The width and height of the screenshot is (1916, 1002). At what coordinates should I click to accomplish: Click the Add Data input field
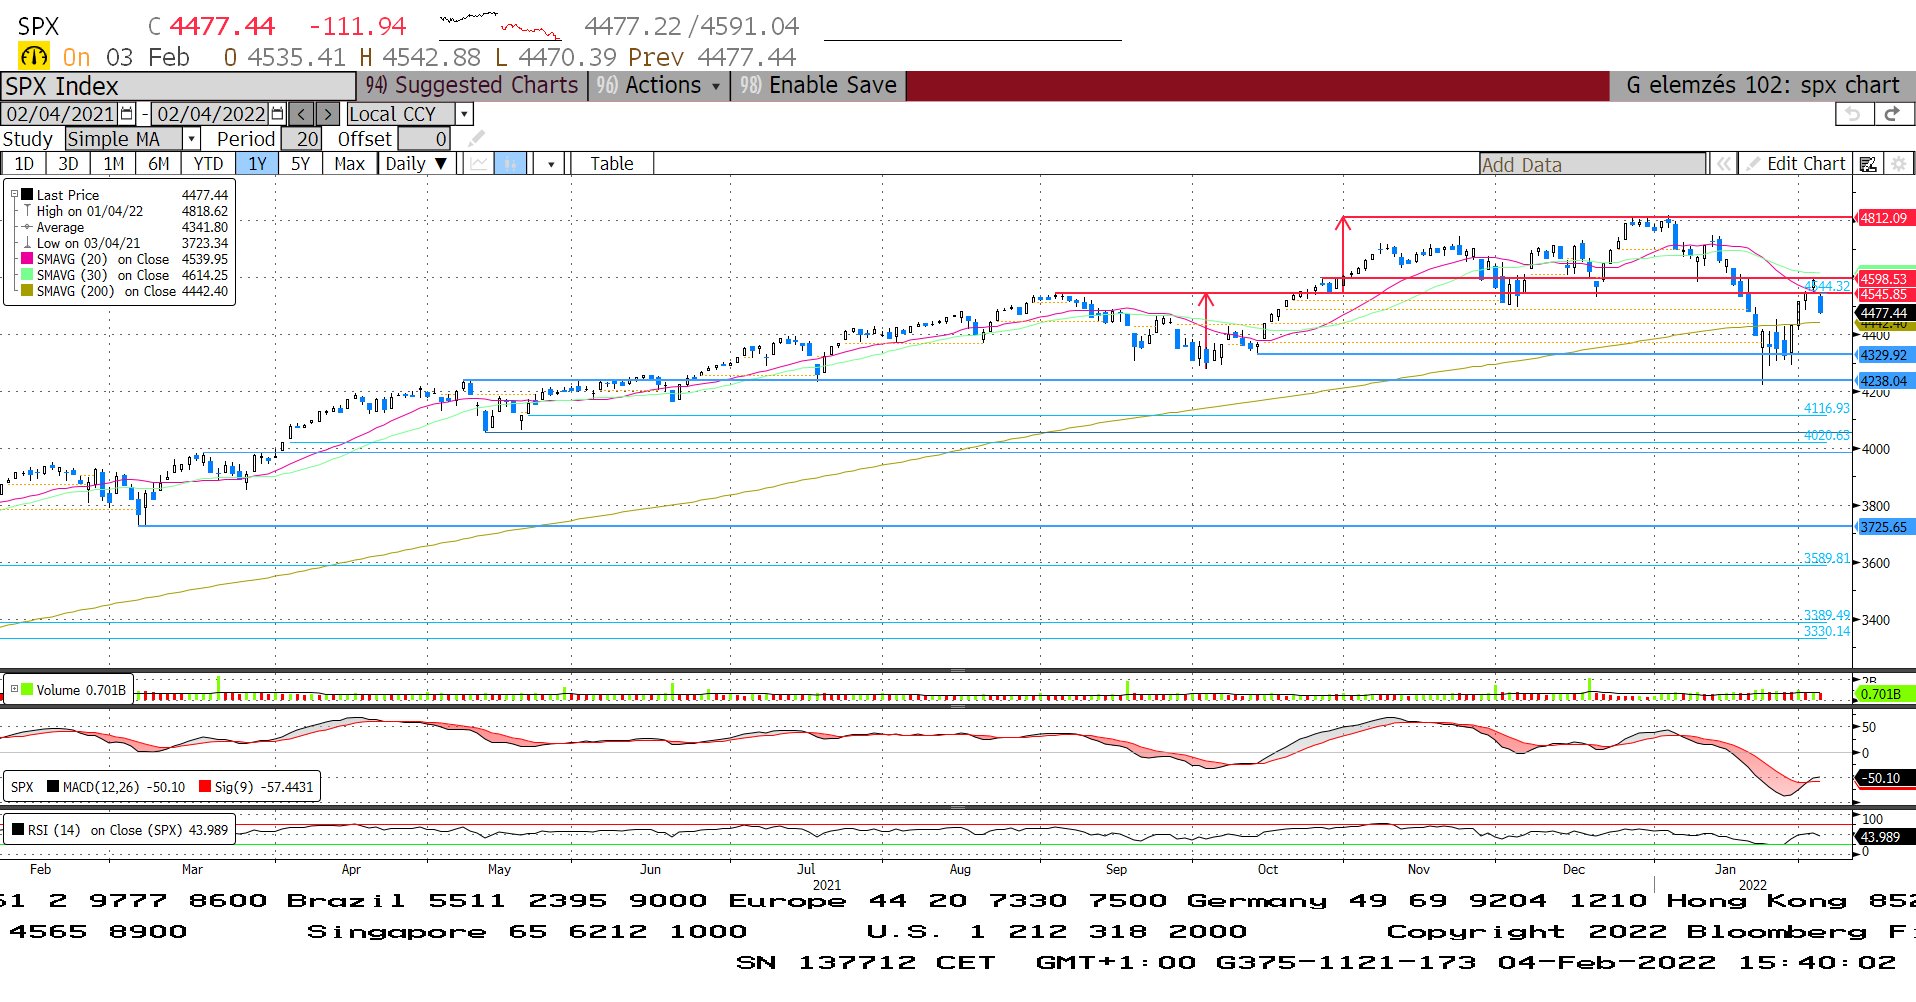(1593, 164)
